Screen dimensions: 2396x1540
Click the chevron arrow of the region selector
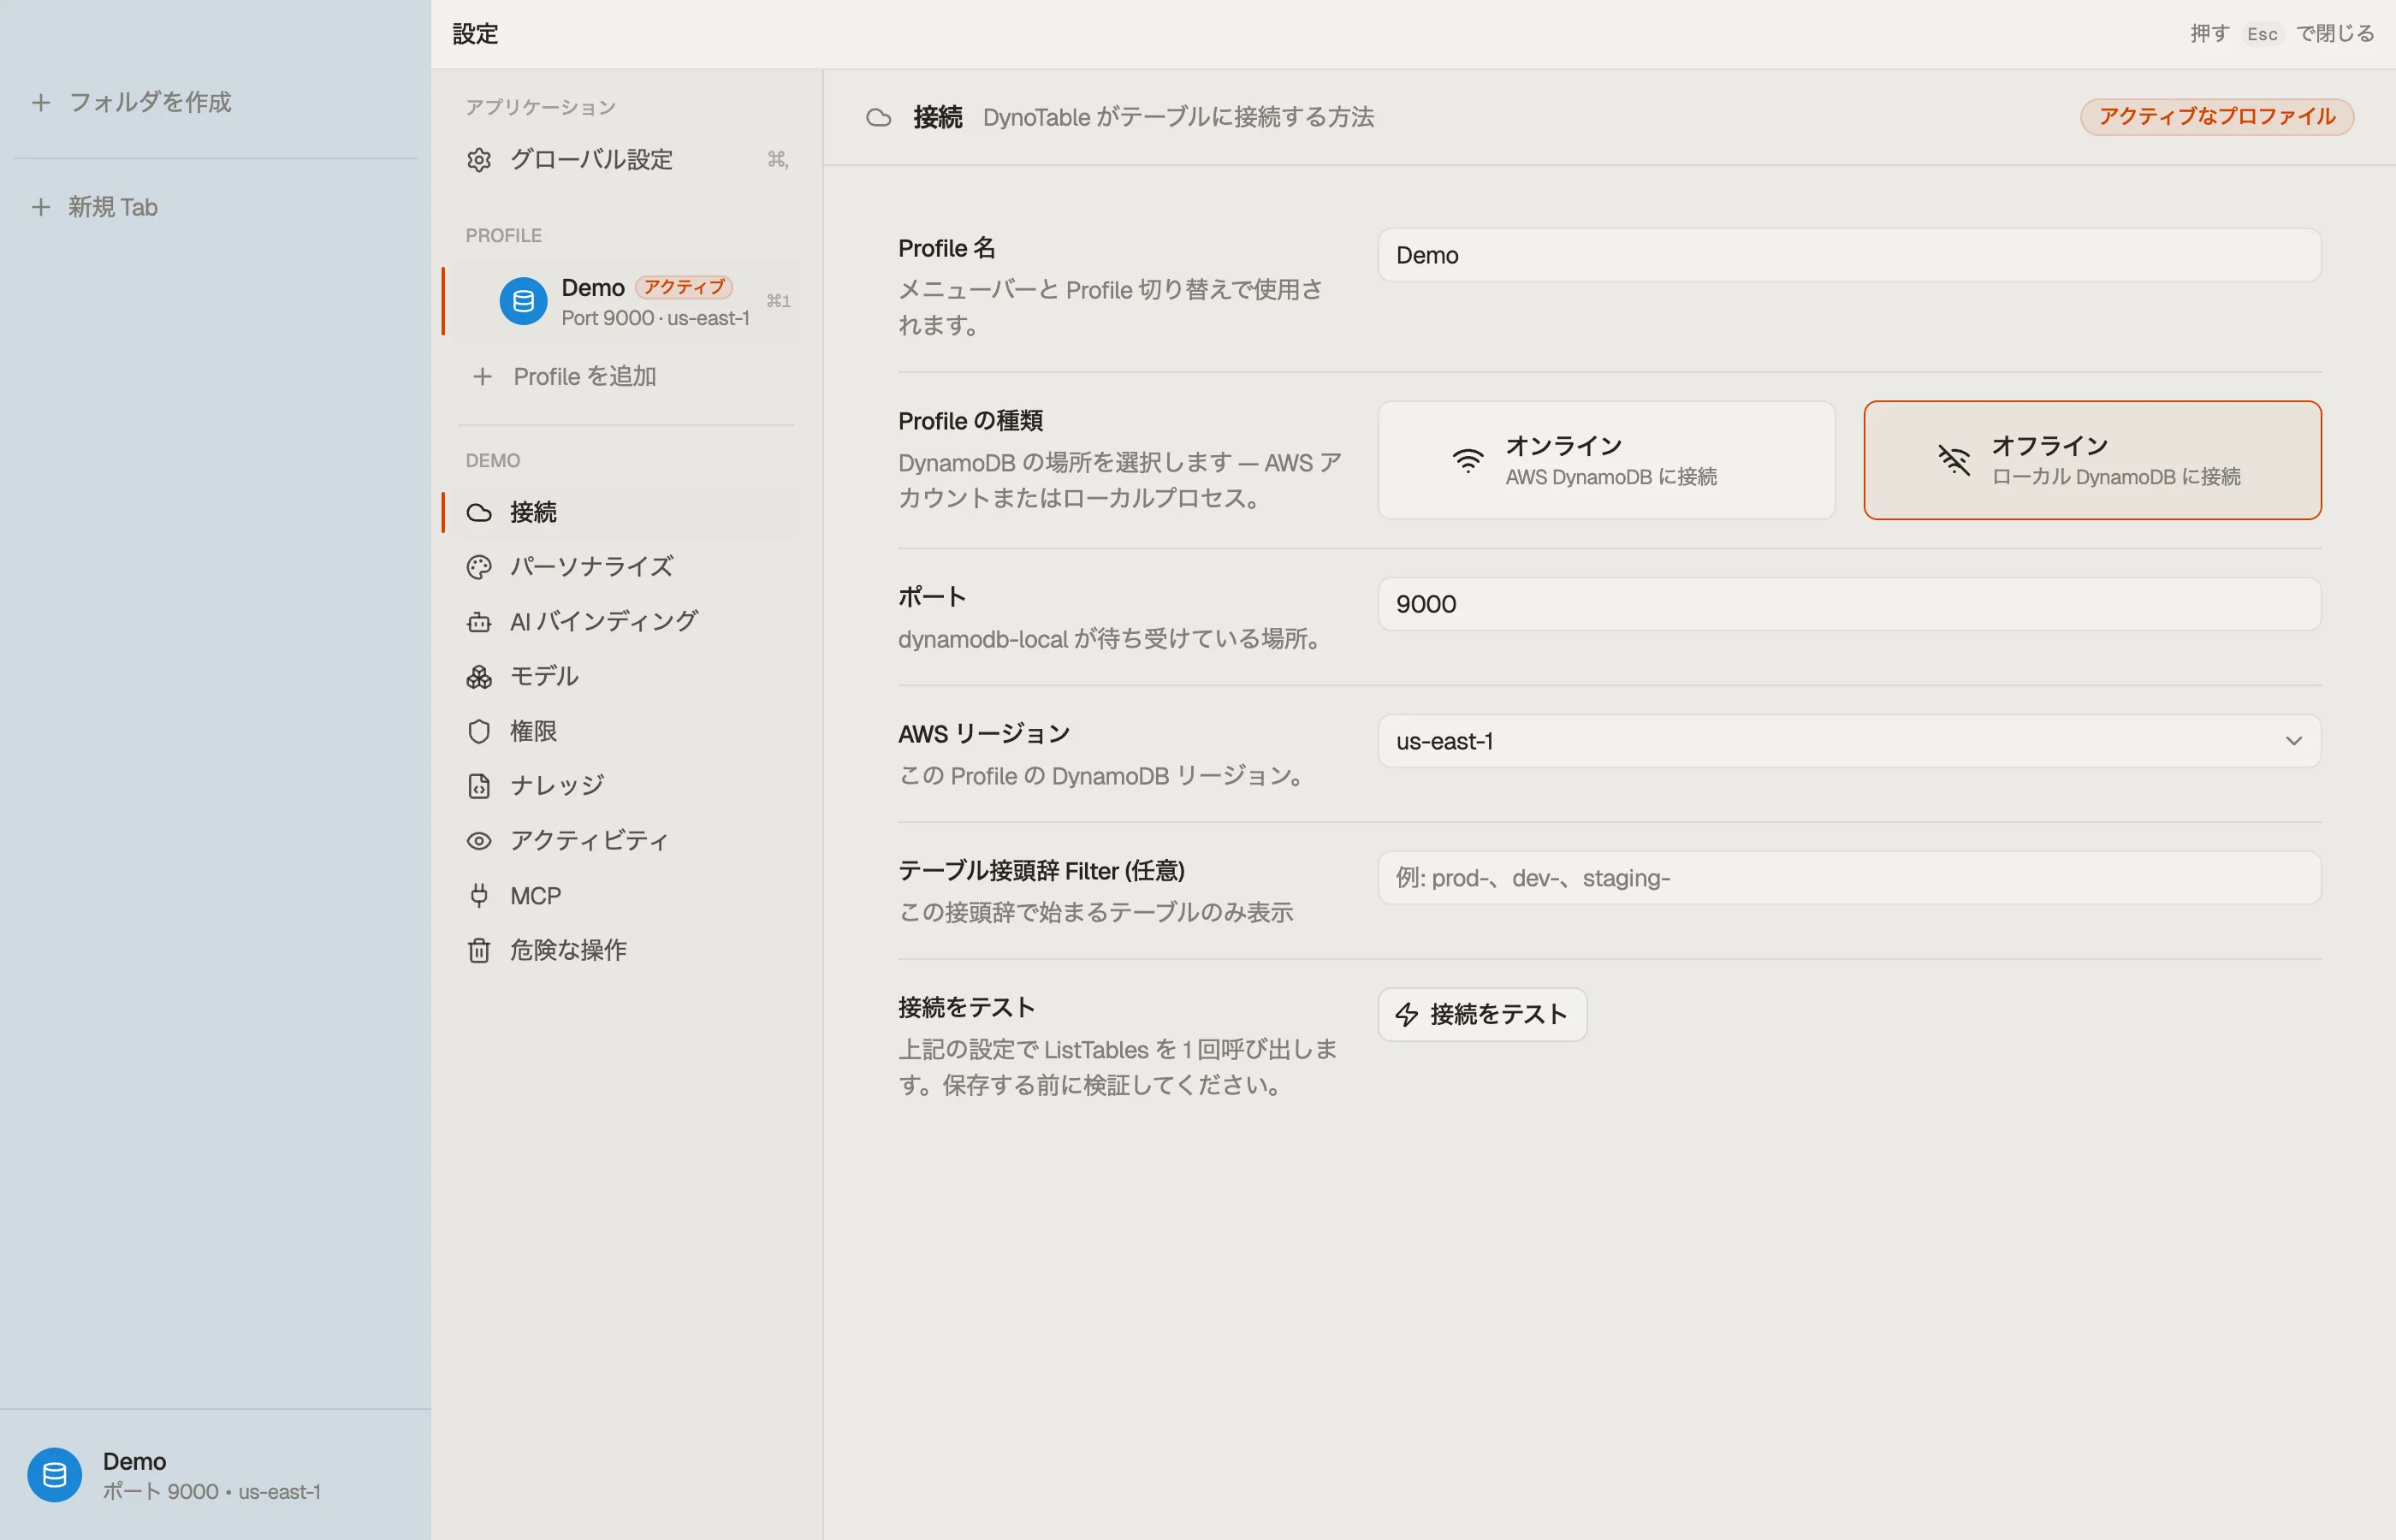tap(2293, 741)
